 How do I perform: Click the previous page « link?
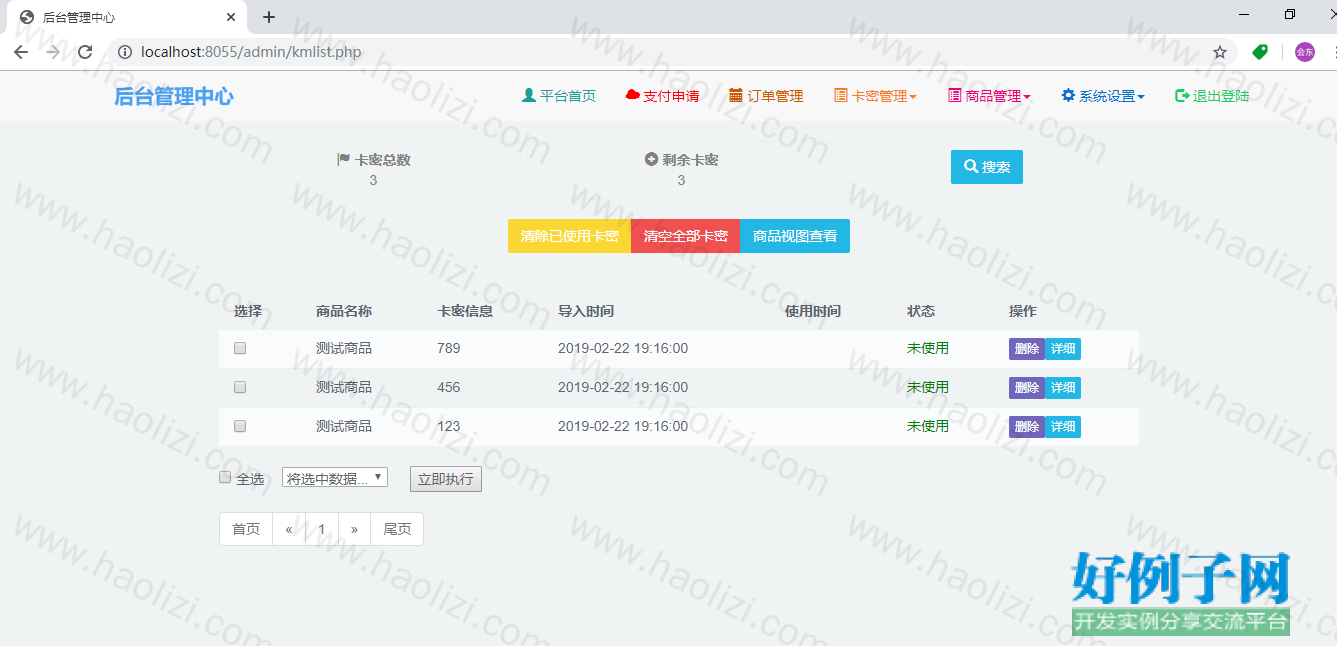(x=289, y=529)
